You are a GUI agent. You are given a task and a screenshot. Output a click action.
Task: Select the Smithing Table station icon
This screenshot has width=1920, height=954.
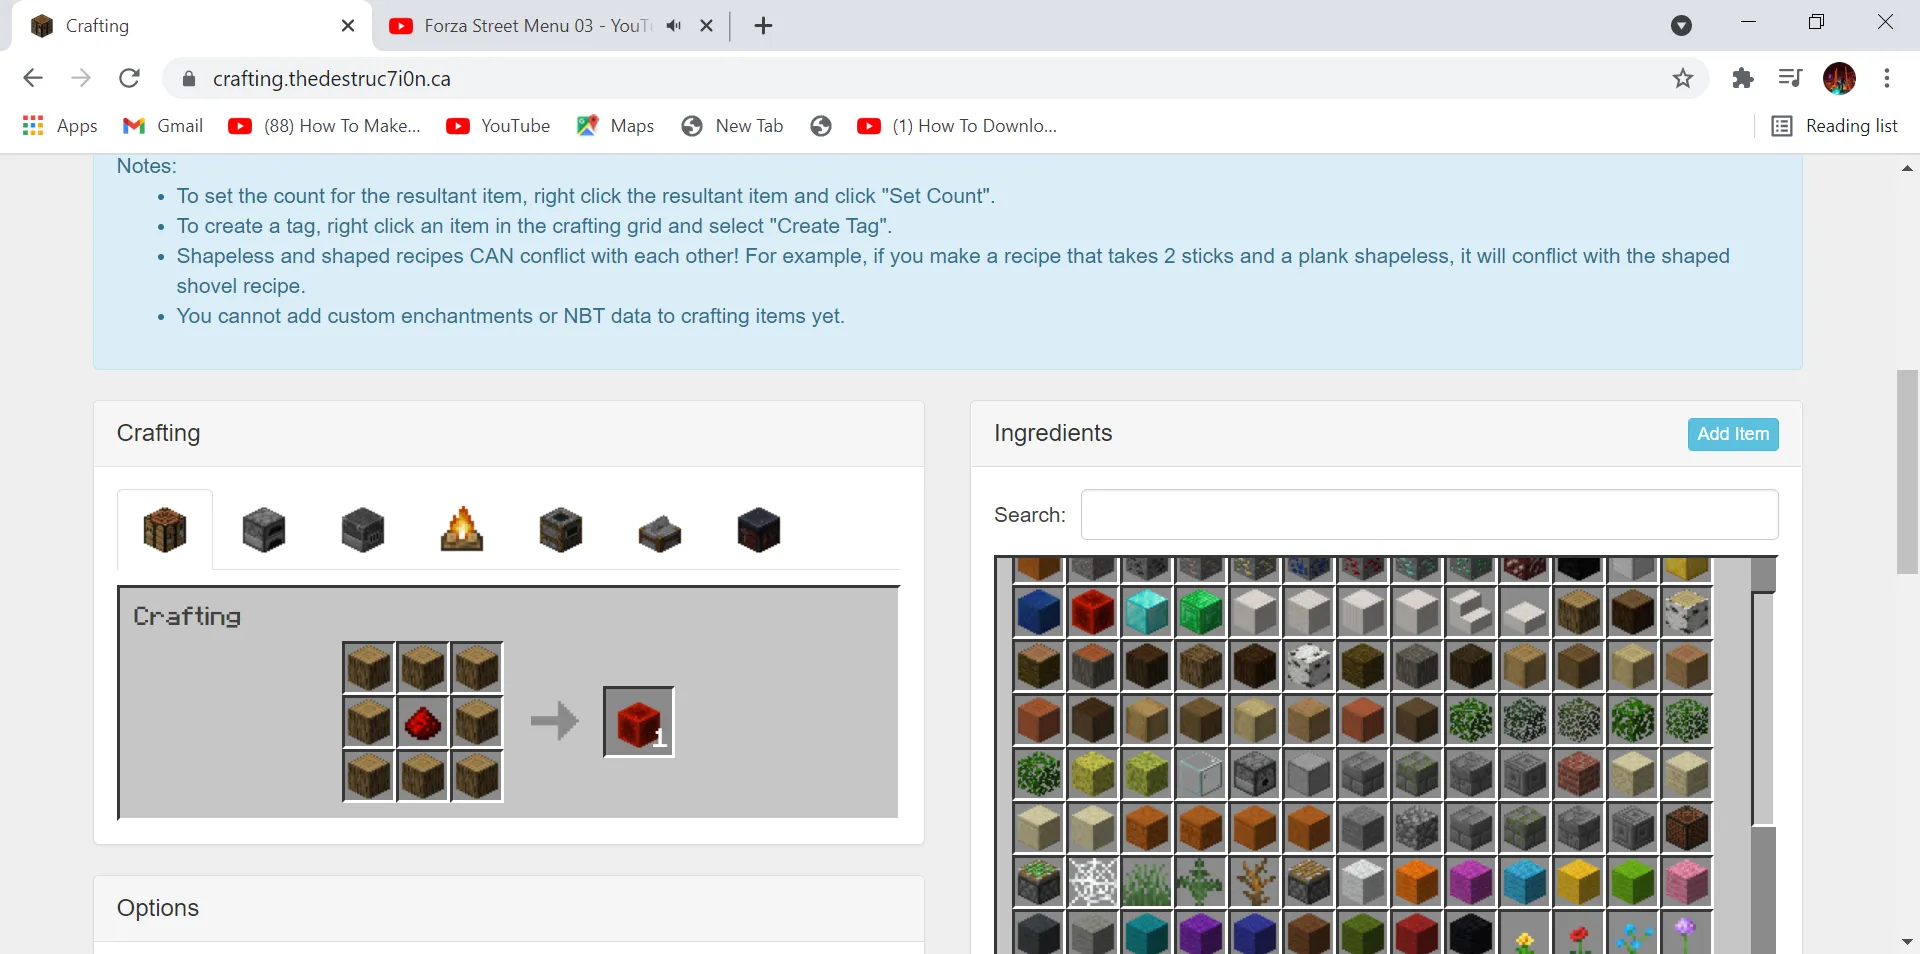click(758, 530)
